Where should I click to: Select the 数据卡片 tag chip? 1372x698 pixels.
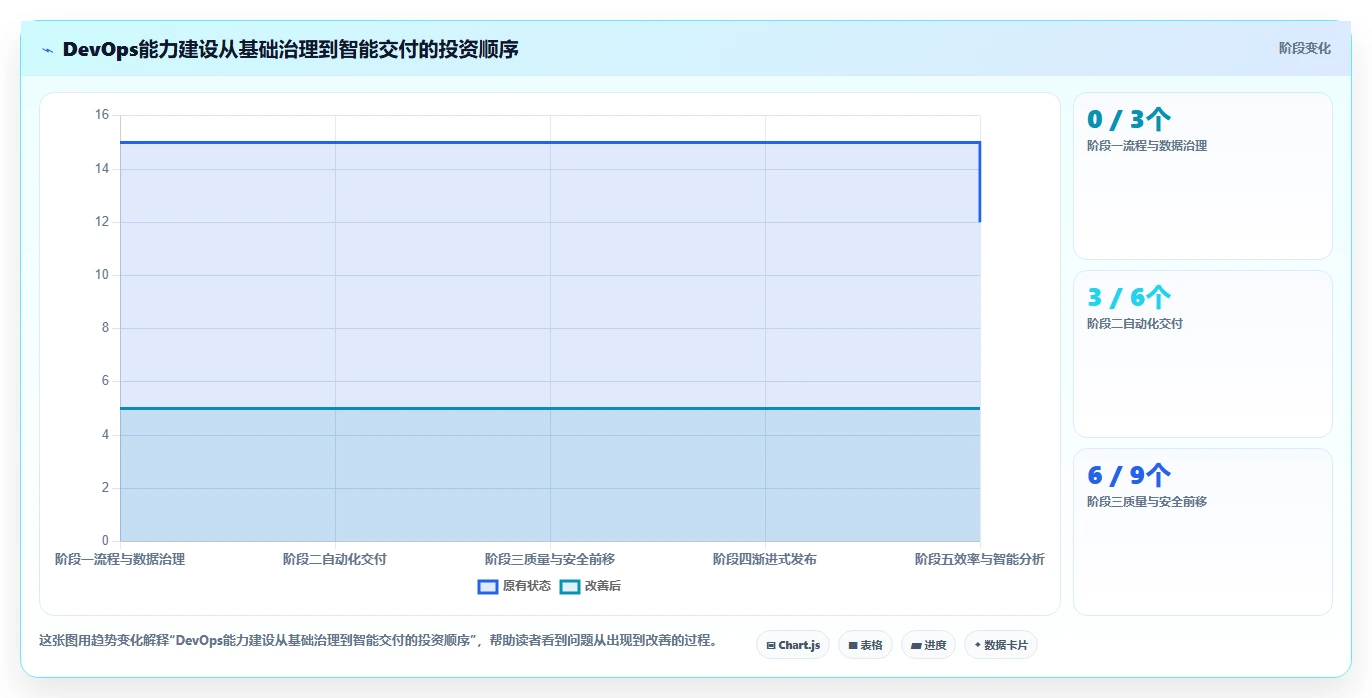[1001, 645]
